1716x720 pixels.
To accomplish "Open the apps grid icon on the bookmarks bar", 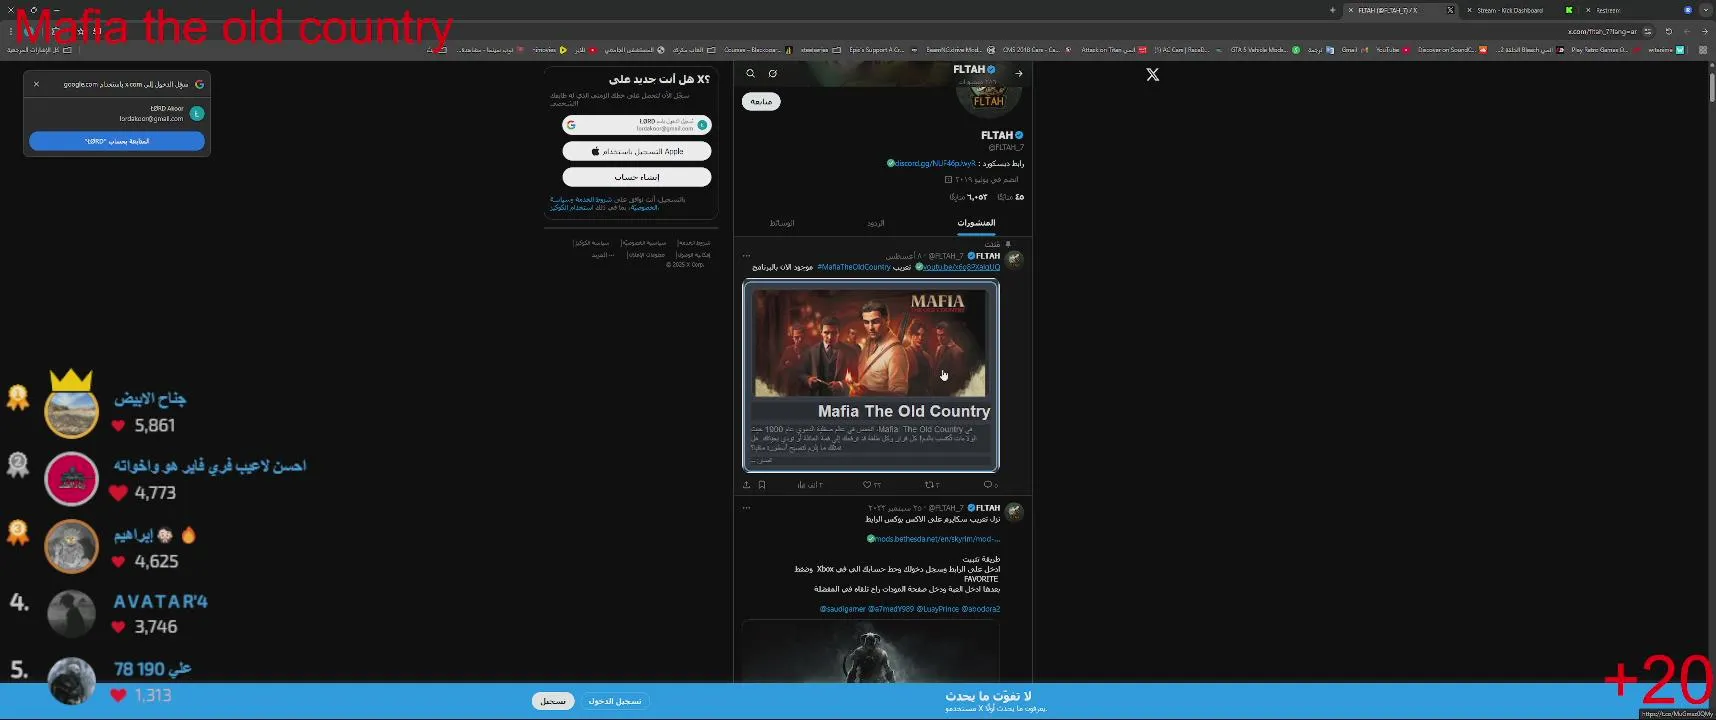I will coord(1704,49).
